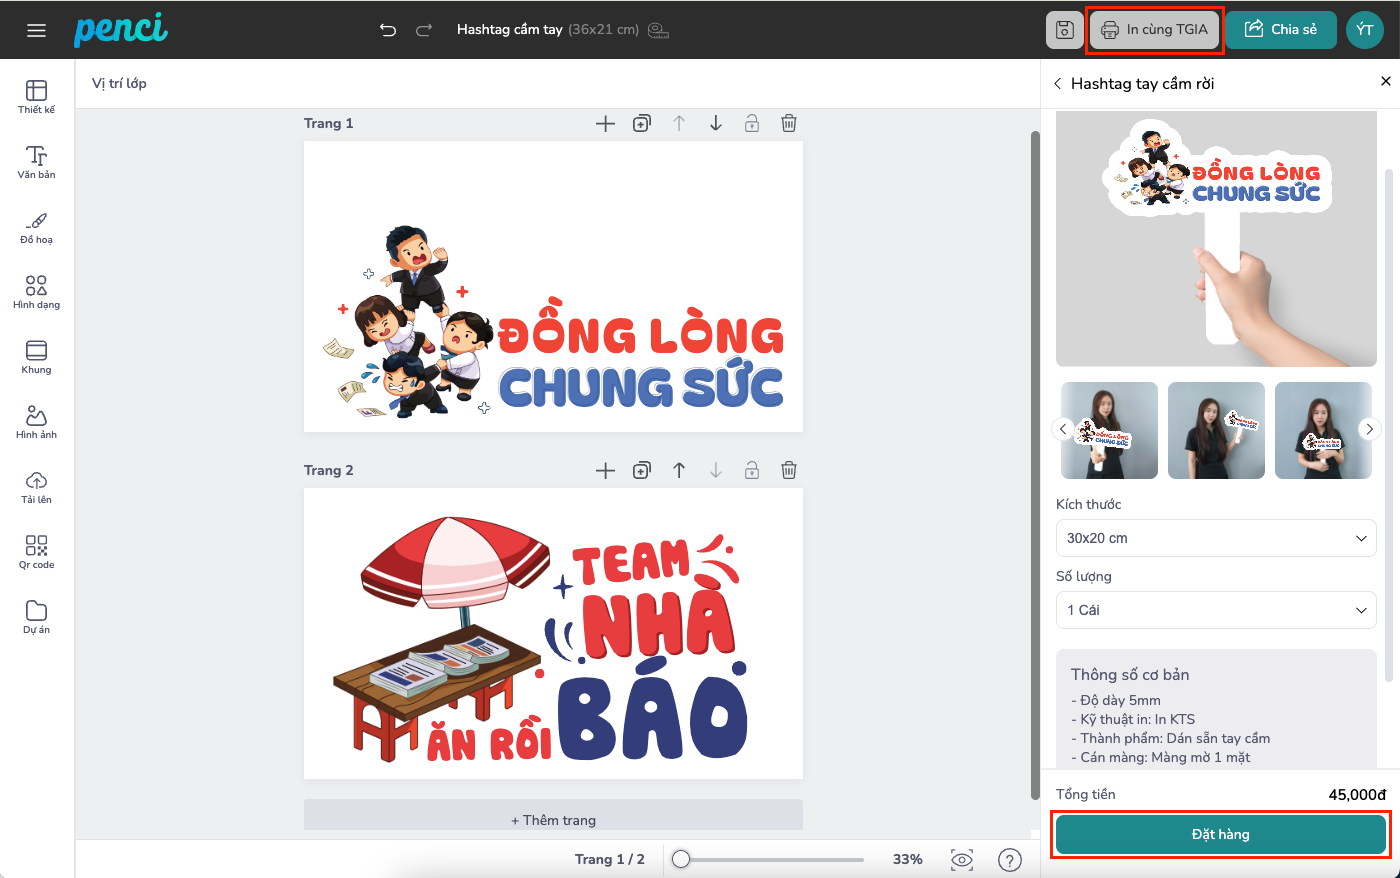The width and height of the screenshot is (1400, 878).
Task: Toggle the lock on Trang 1
Action: pos(752,123)
